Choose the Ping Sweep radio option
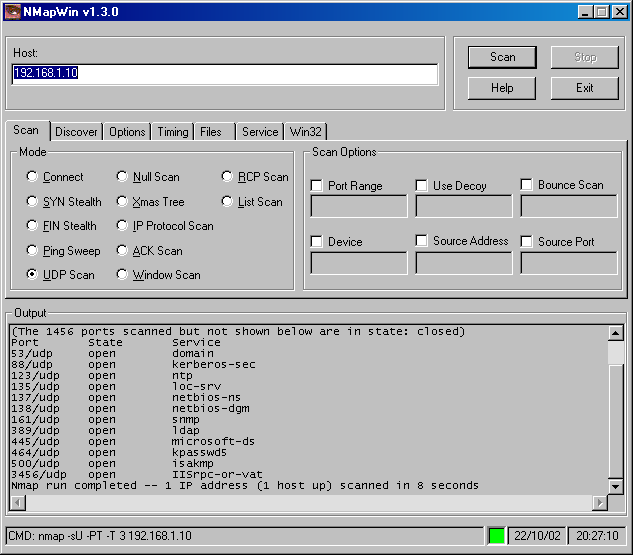 33,251
